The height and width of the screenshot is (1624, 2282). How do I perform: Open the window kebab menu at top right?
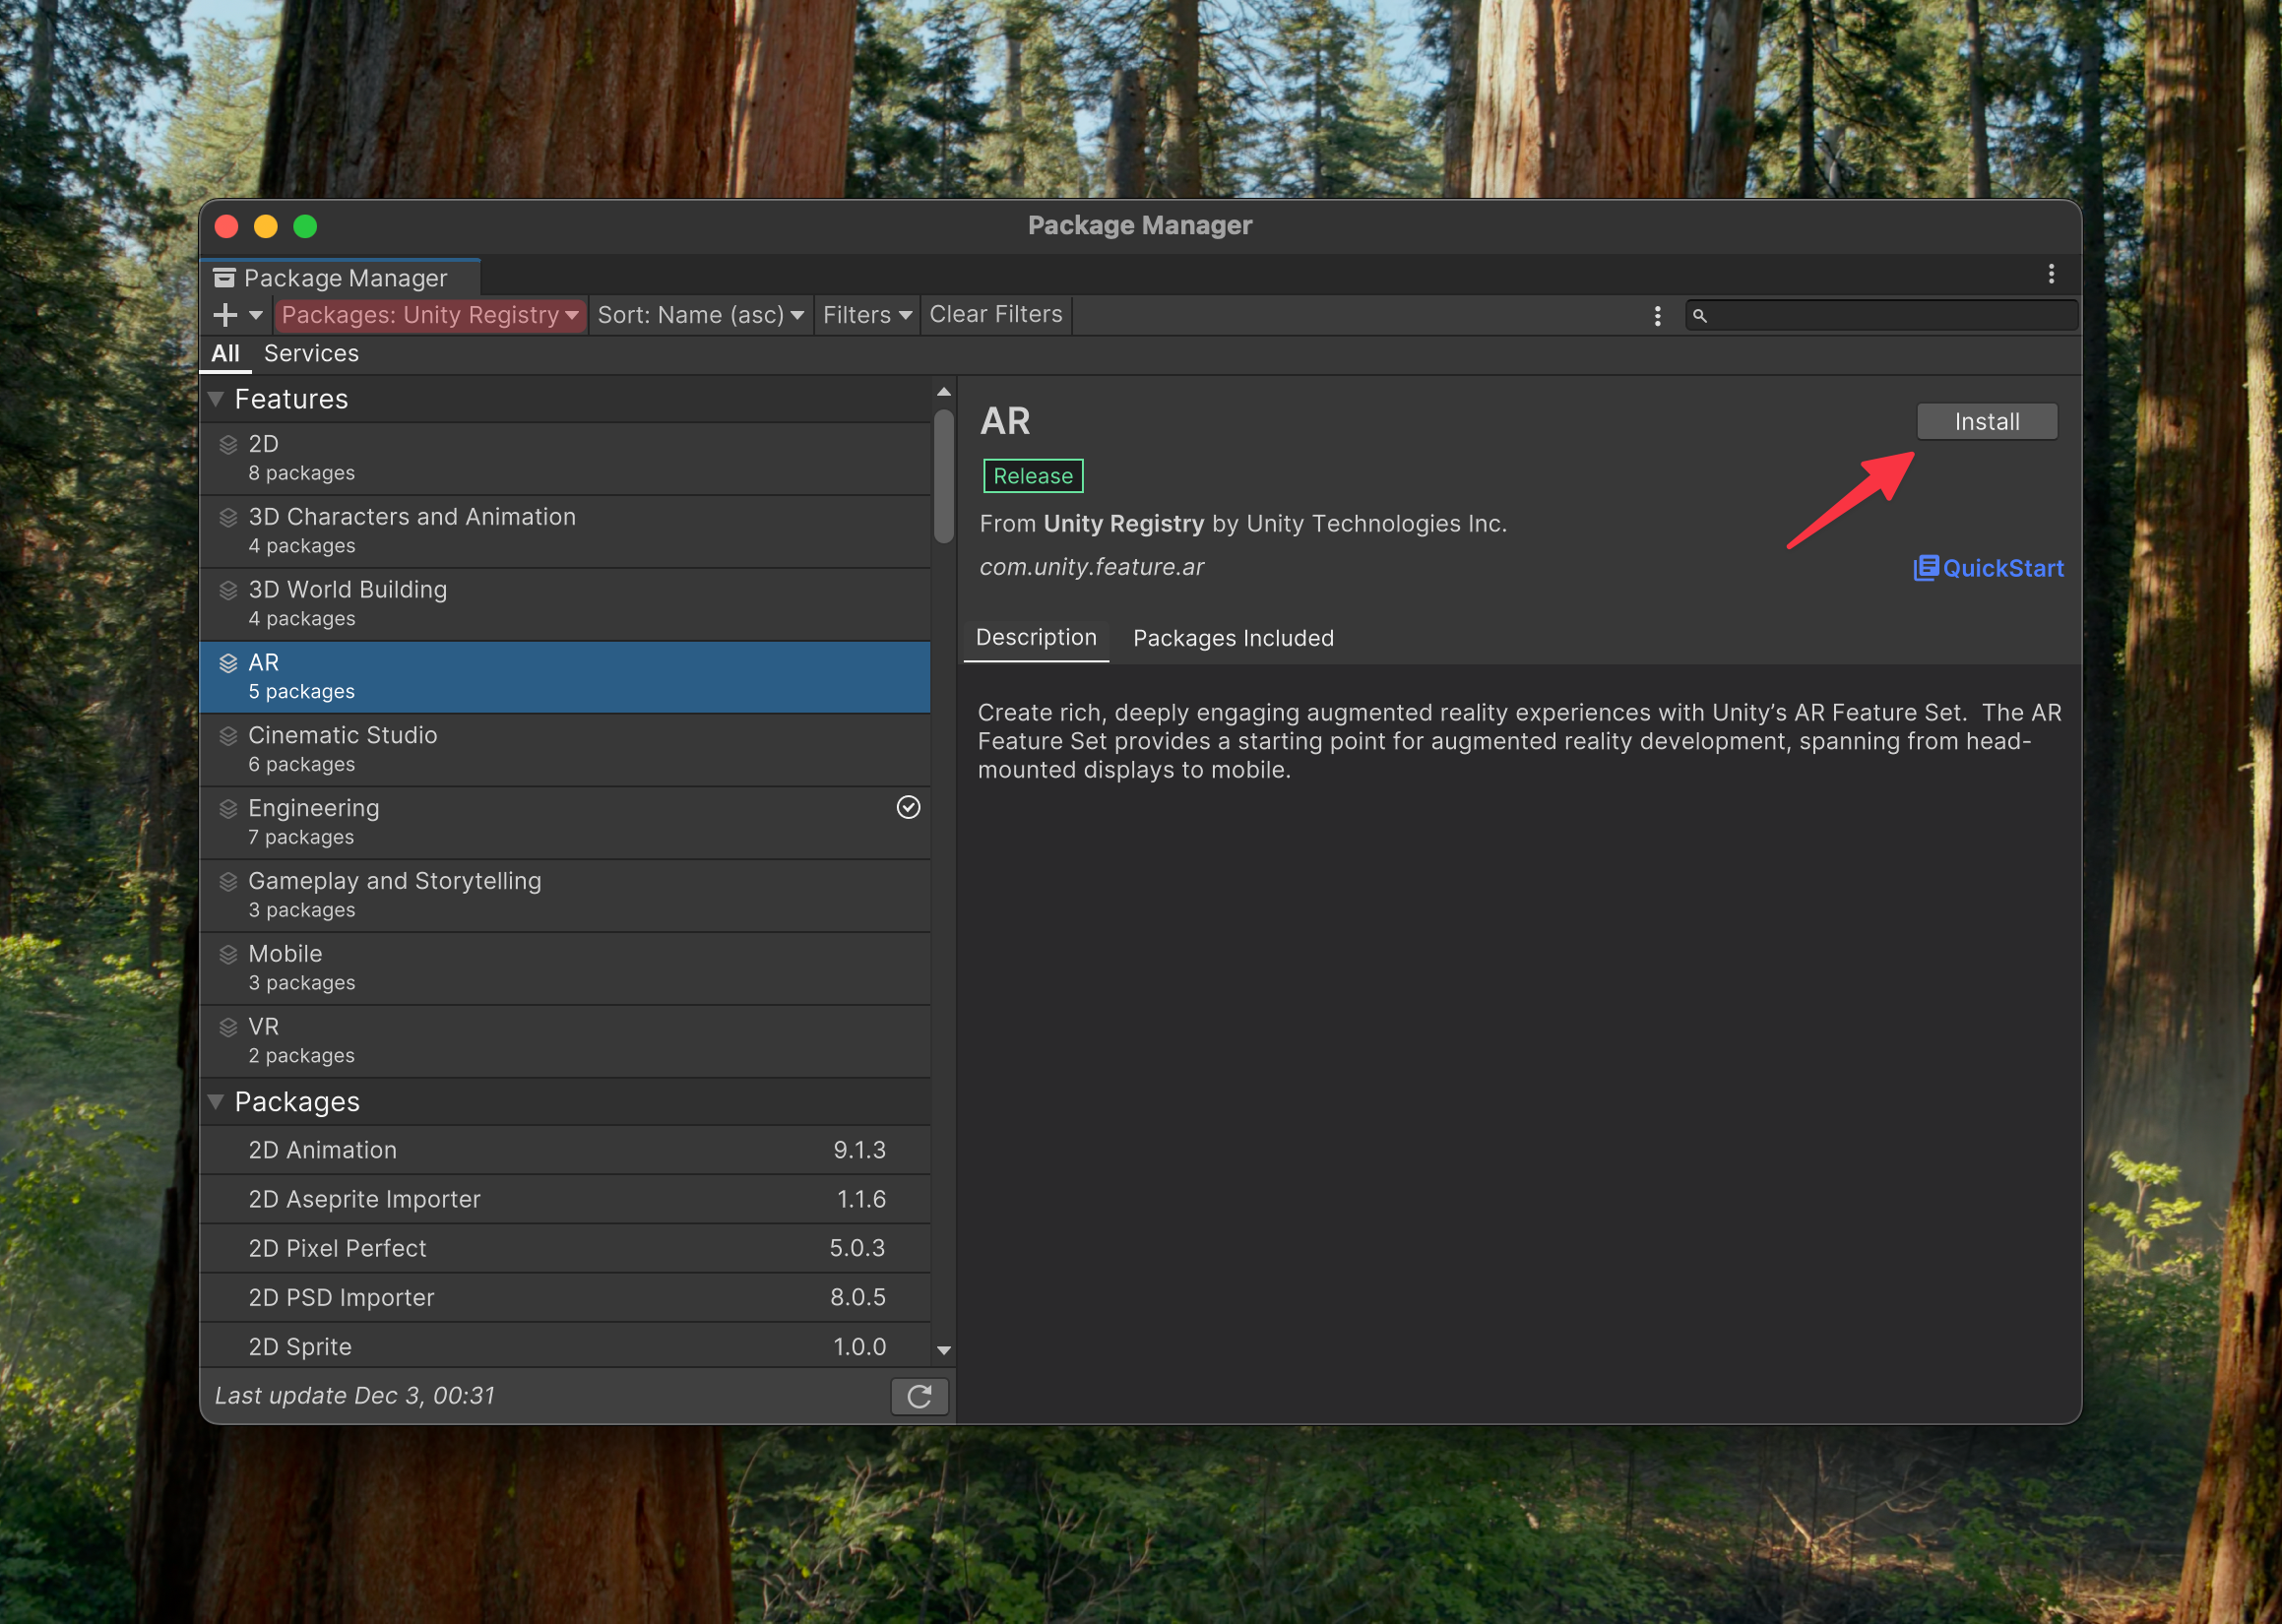click(2050, 274)
